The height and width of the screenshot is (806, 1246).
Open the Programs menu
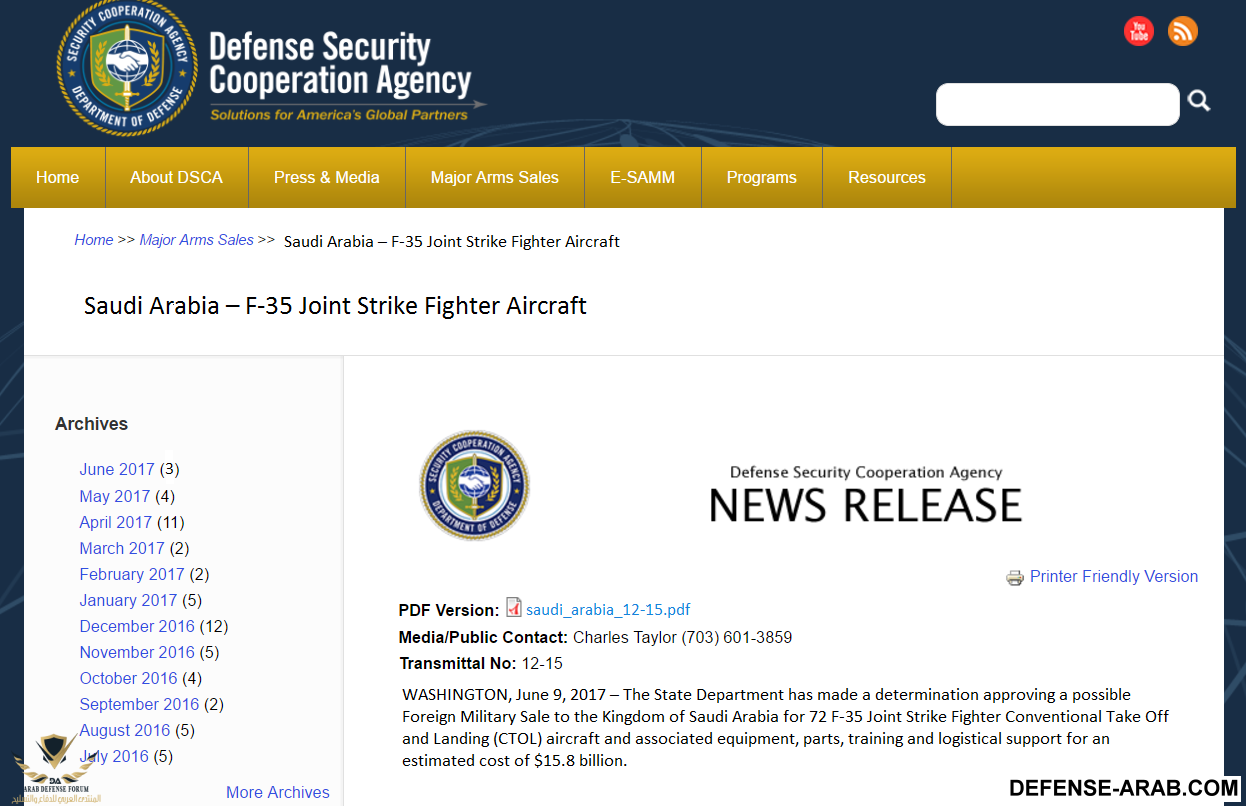pos(762,178)
